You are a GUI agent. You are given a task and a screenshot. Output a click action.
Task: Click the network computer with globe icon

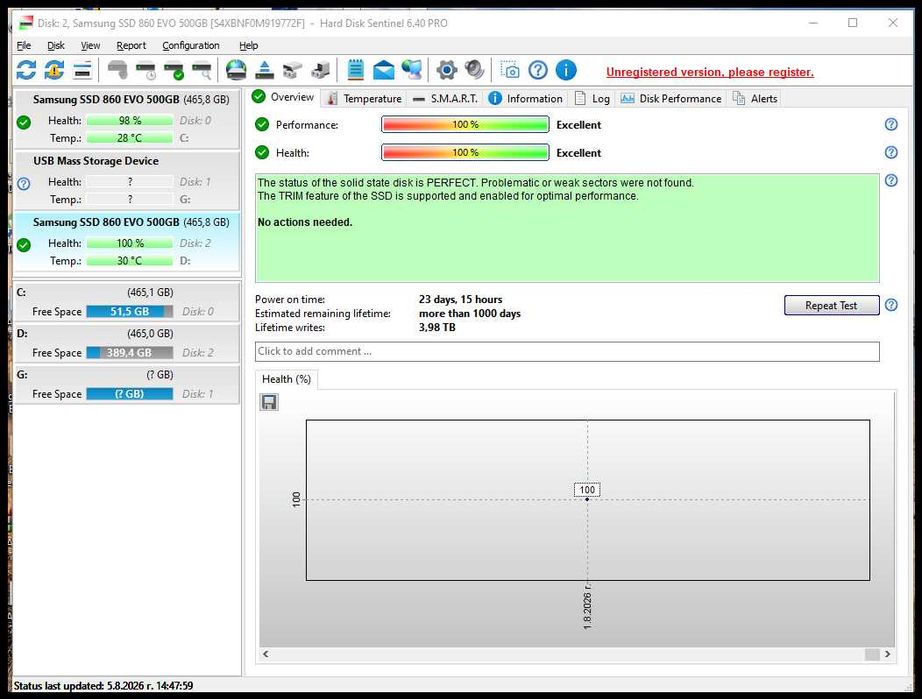(x=412, y=71)
